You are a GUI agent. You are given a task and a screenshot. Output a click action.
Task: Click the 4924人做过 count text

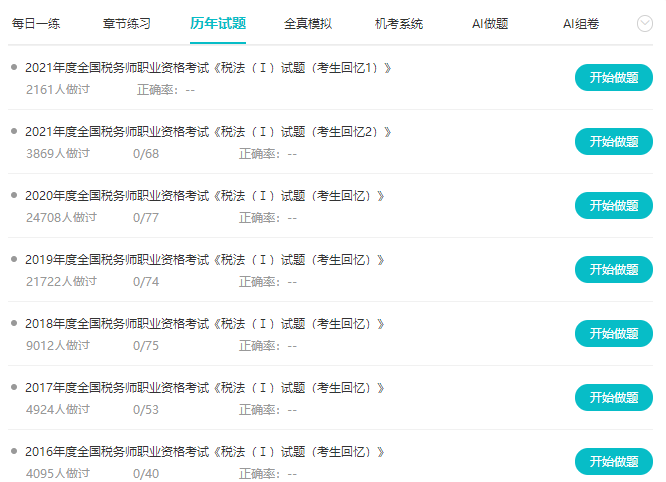[x=58, y=409]
